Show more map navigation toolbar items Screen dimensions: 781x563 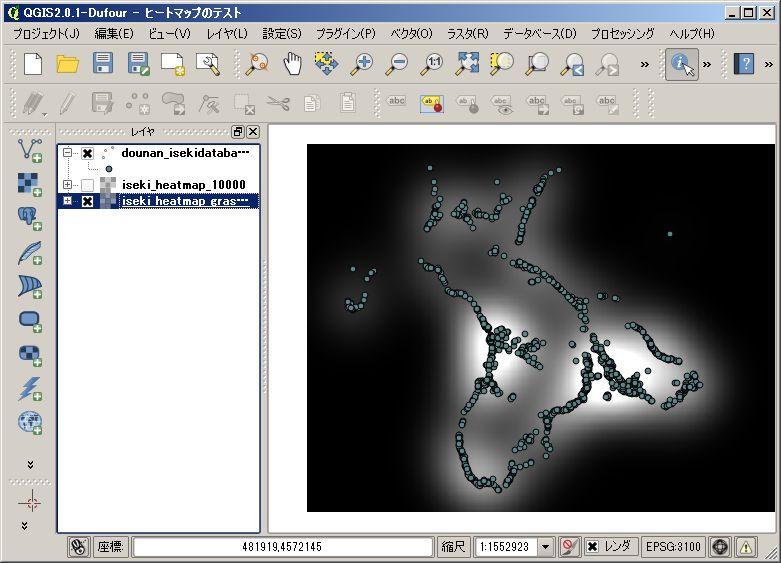click(645, 64)
